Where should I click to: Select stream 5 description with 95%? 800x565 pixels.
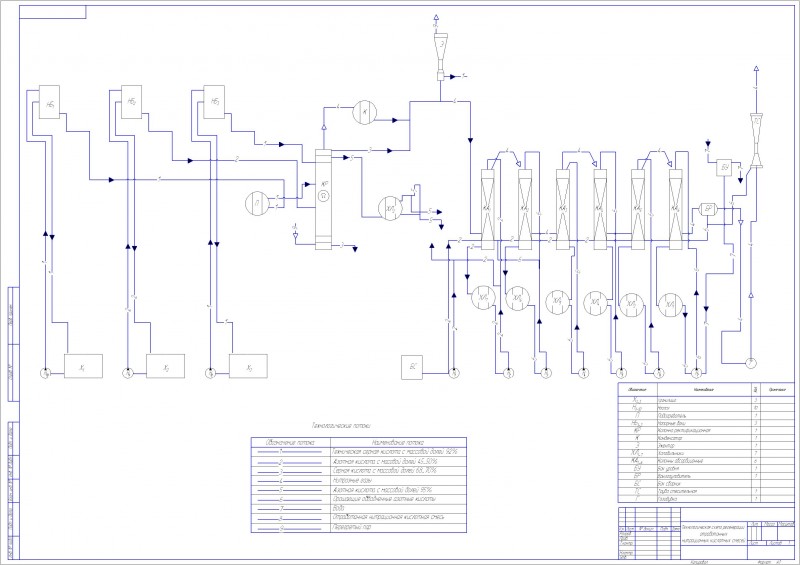pyautogui.click(x=382, y=489)
